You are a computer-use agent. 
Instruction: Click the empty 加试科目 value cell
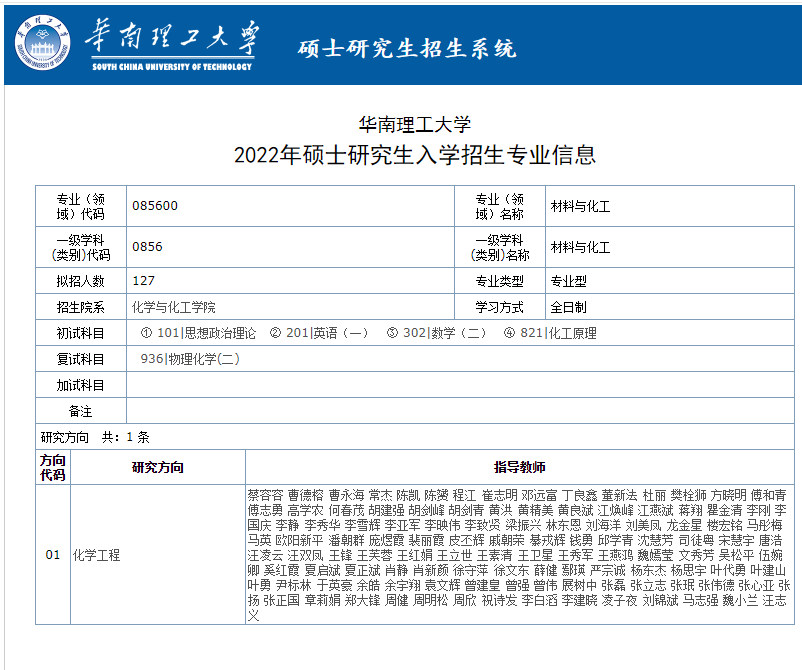click(x=460, y=385)
